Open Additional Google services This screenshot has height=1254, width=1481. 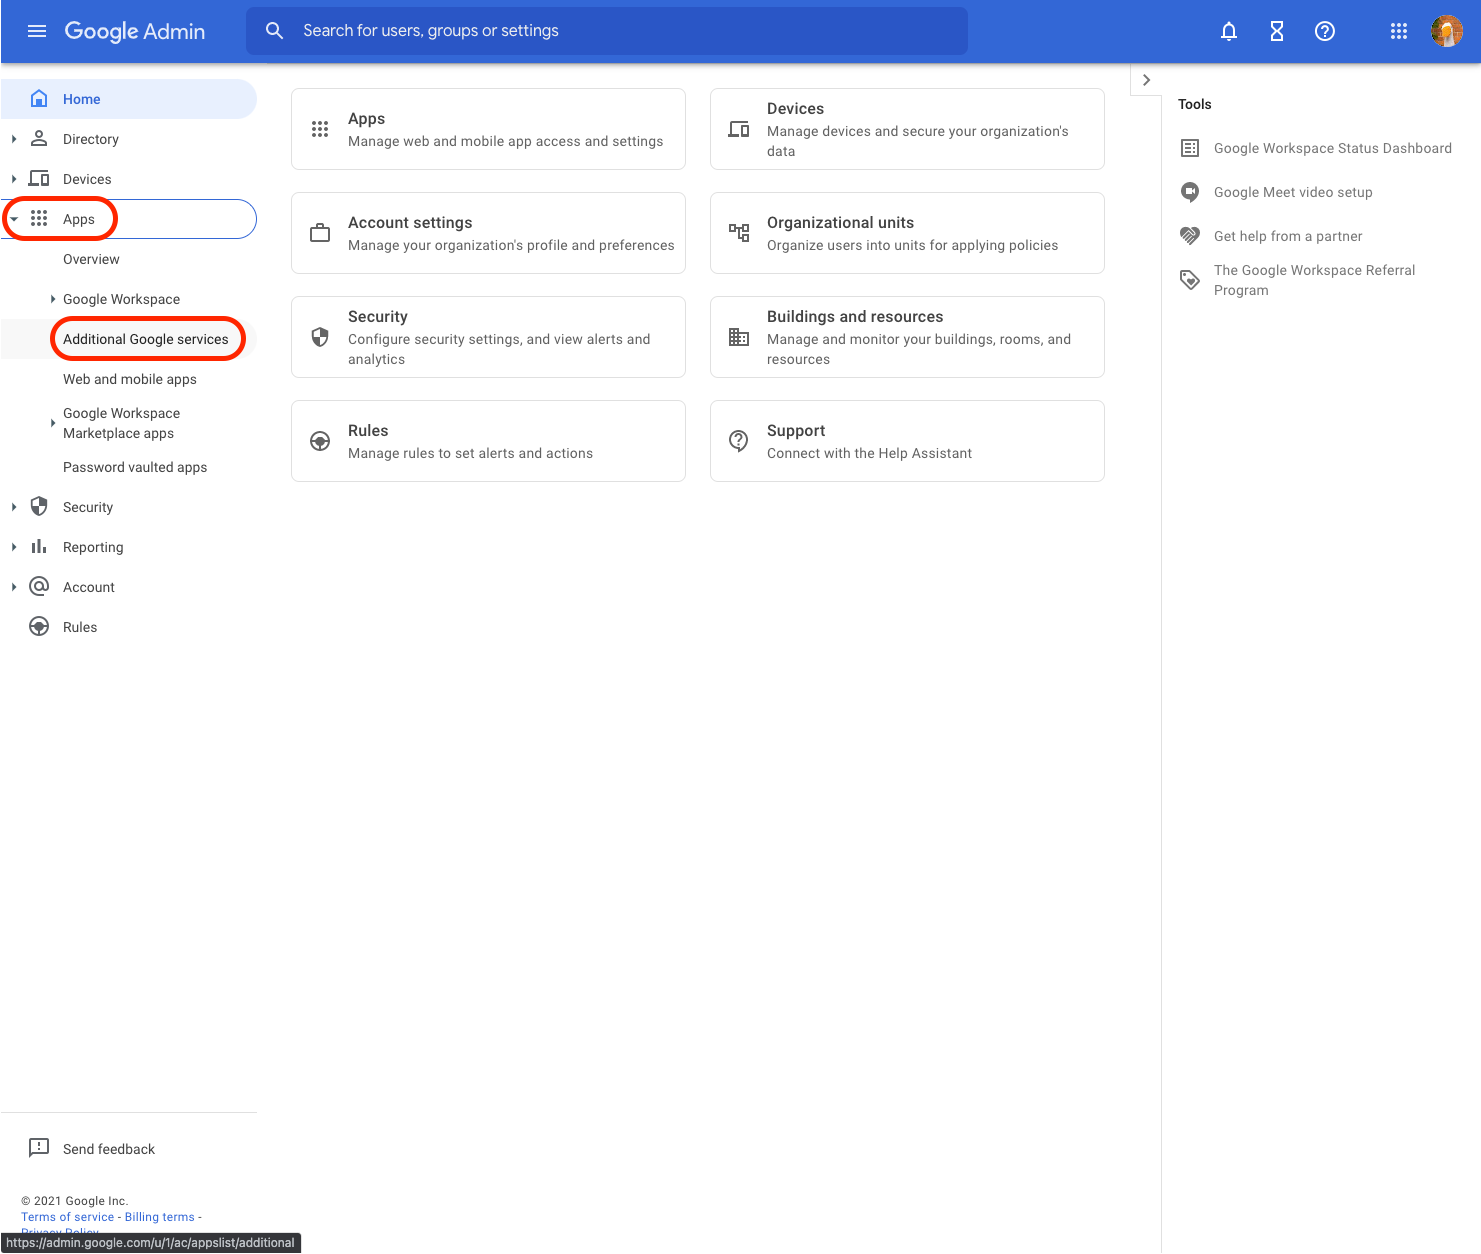(x=146, y=339)
